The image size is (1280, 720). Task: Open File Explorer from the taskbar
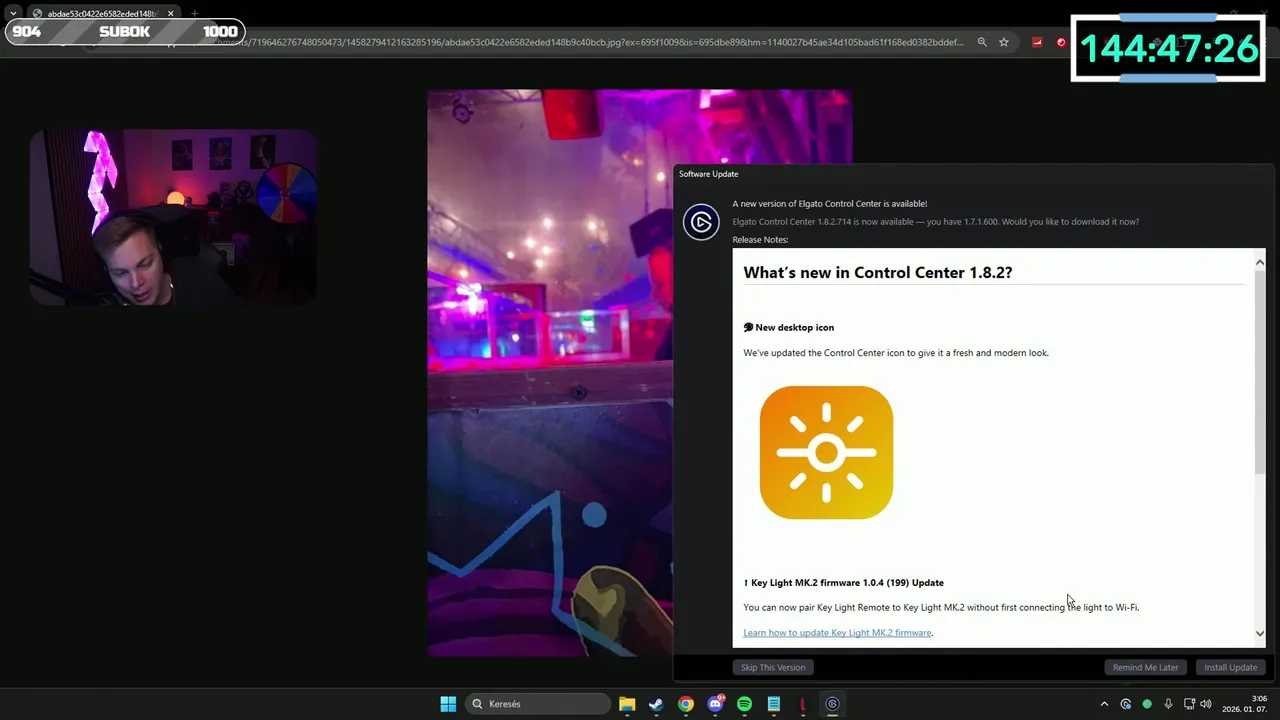627,704
